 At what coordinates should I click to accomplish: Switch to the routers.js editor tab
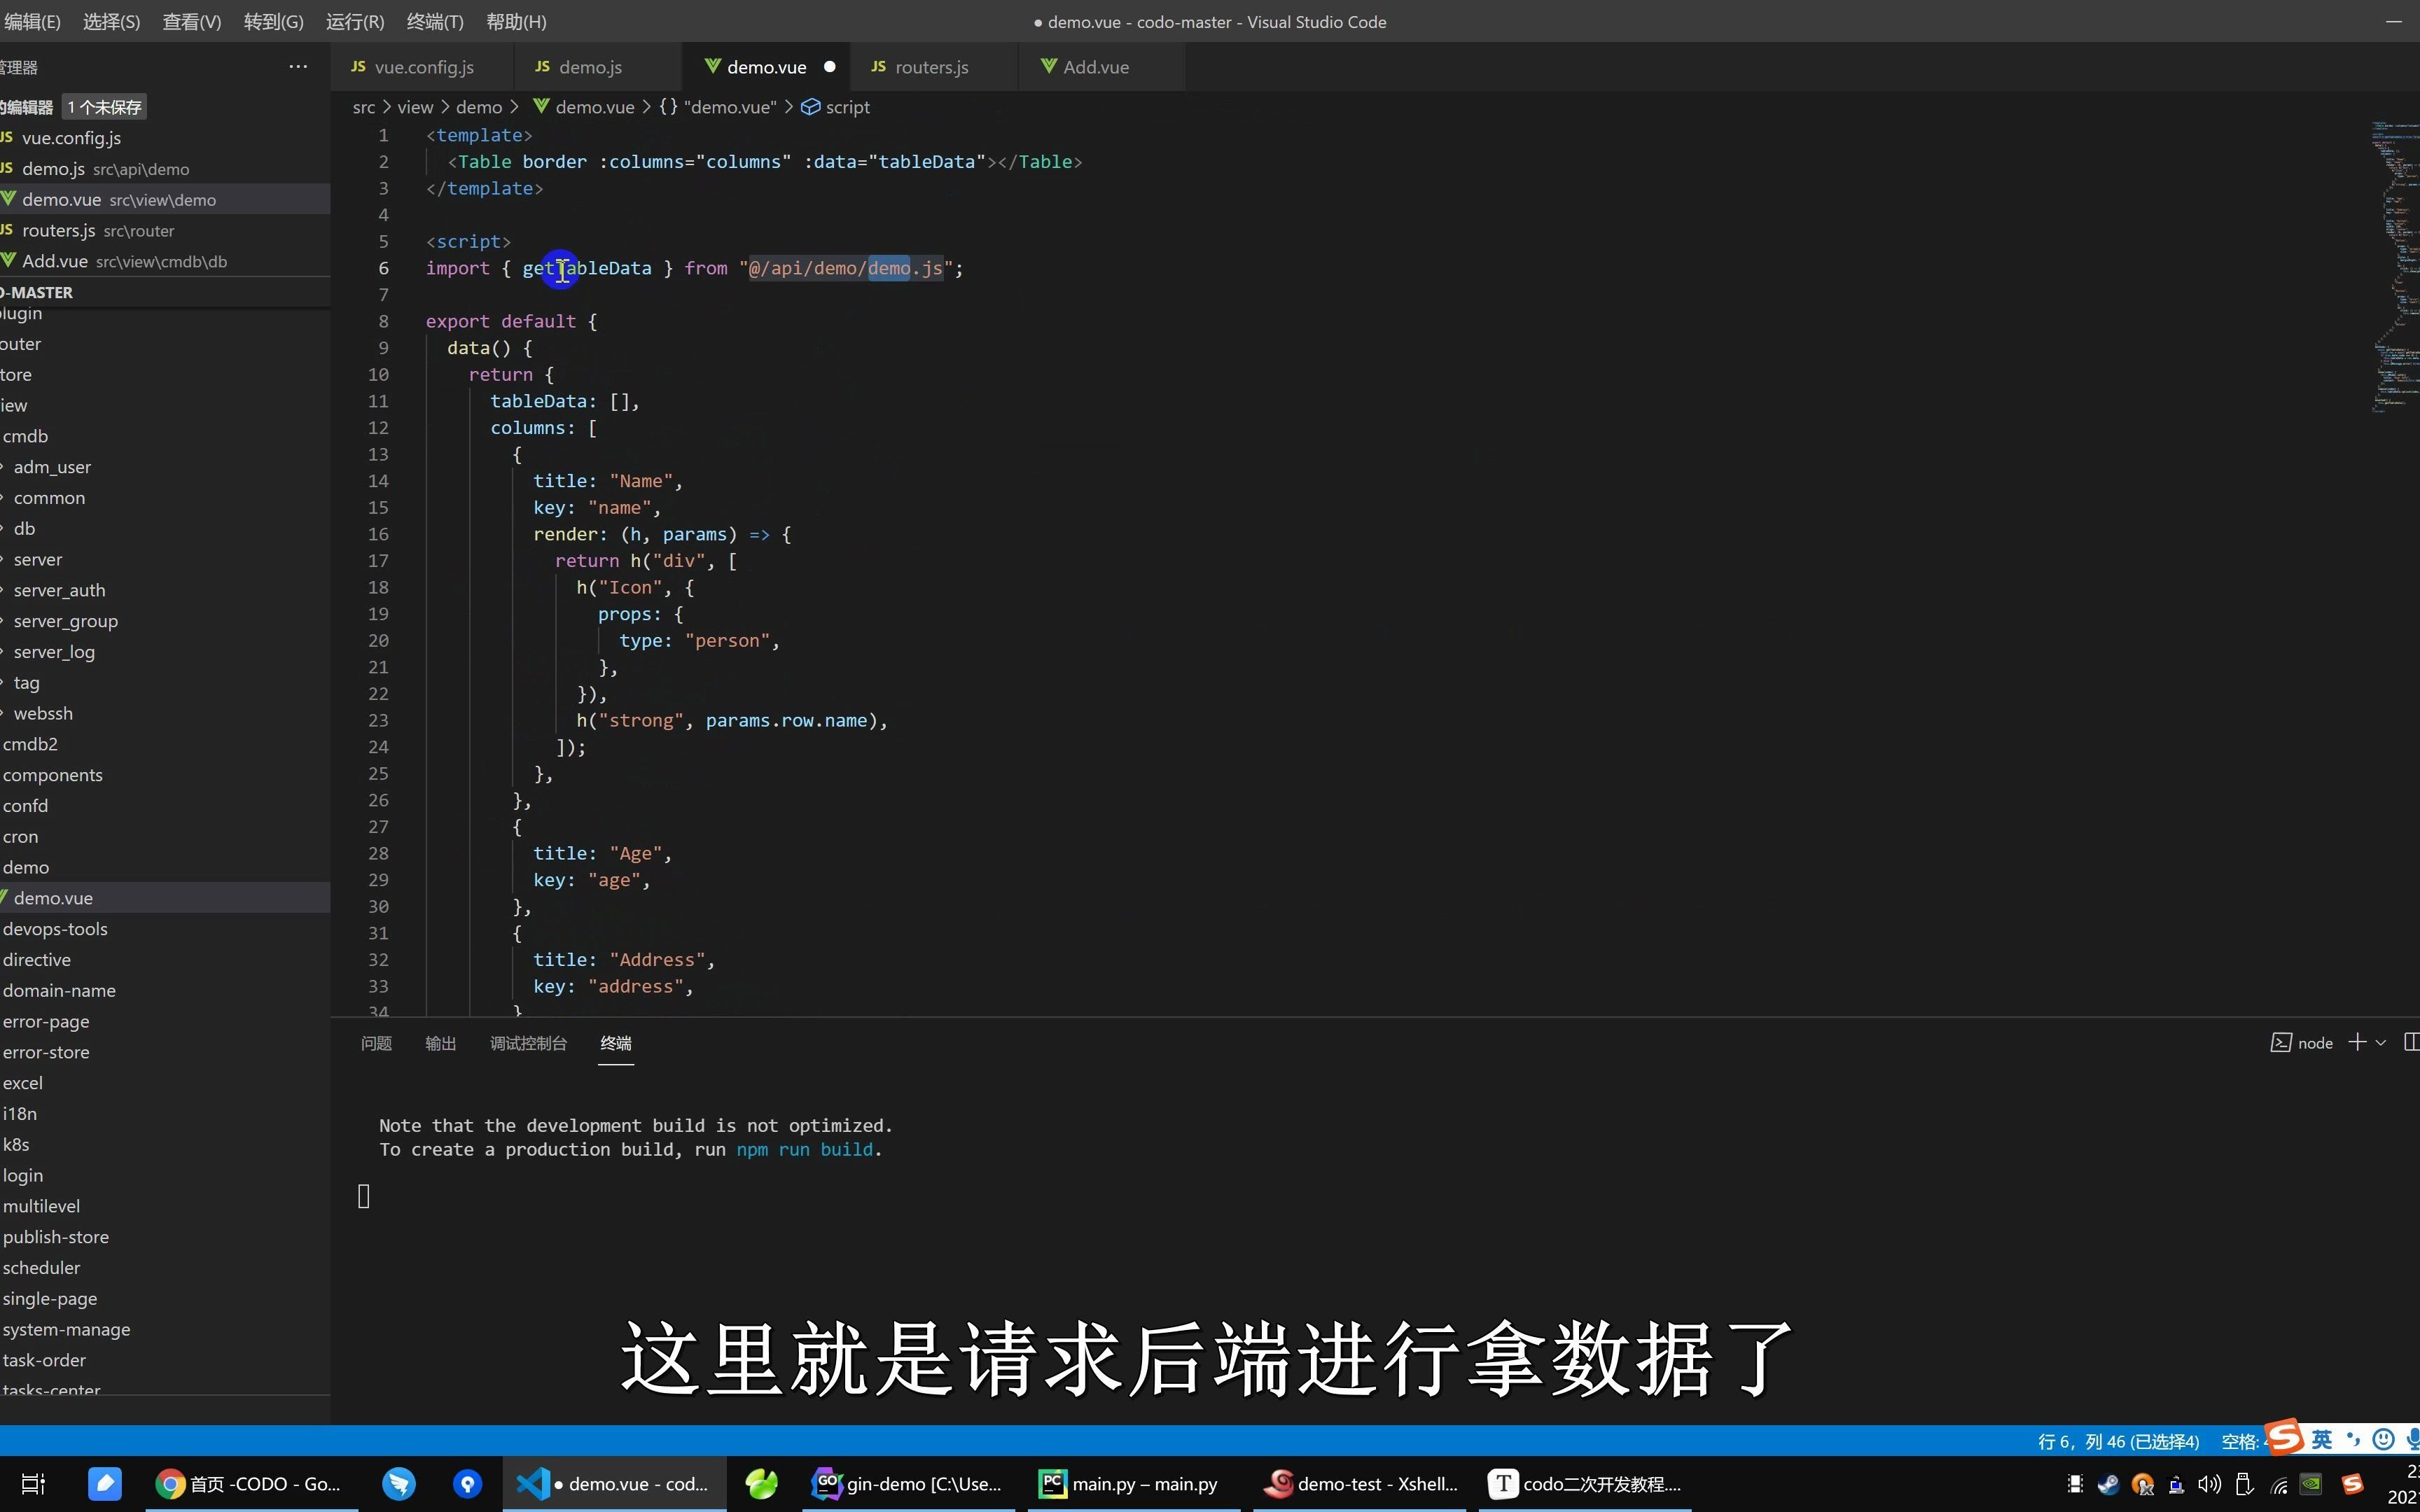(x=934, y=67)
